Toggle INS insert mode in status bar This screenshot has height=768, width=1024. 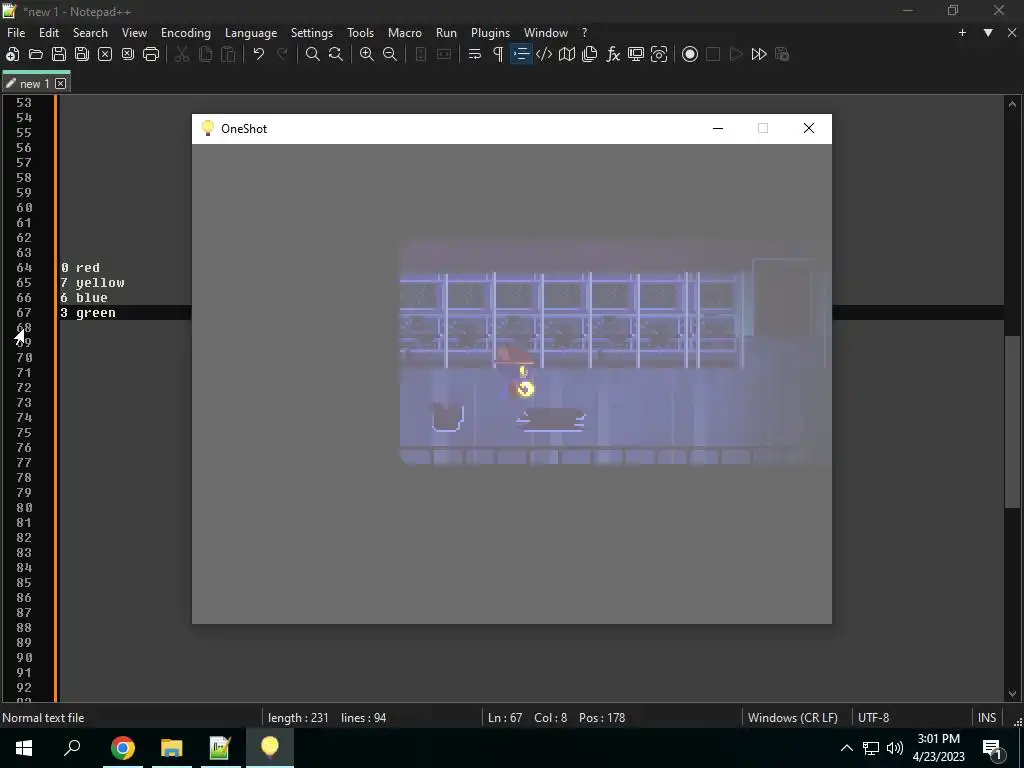tap(987, 718)
